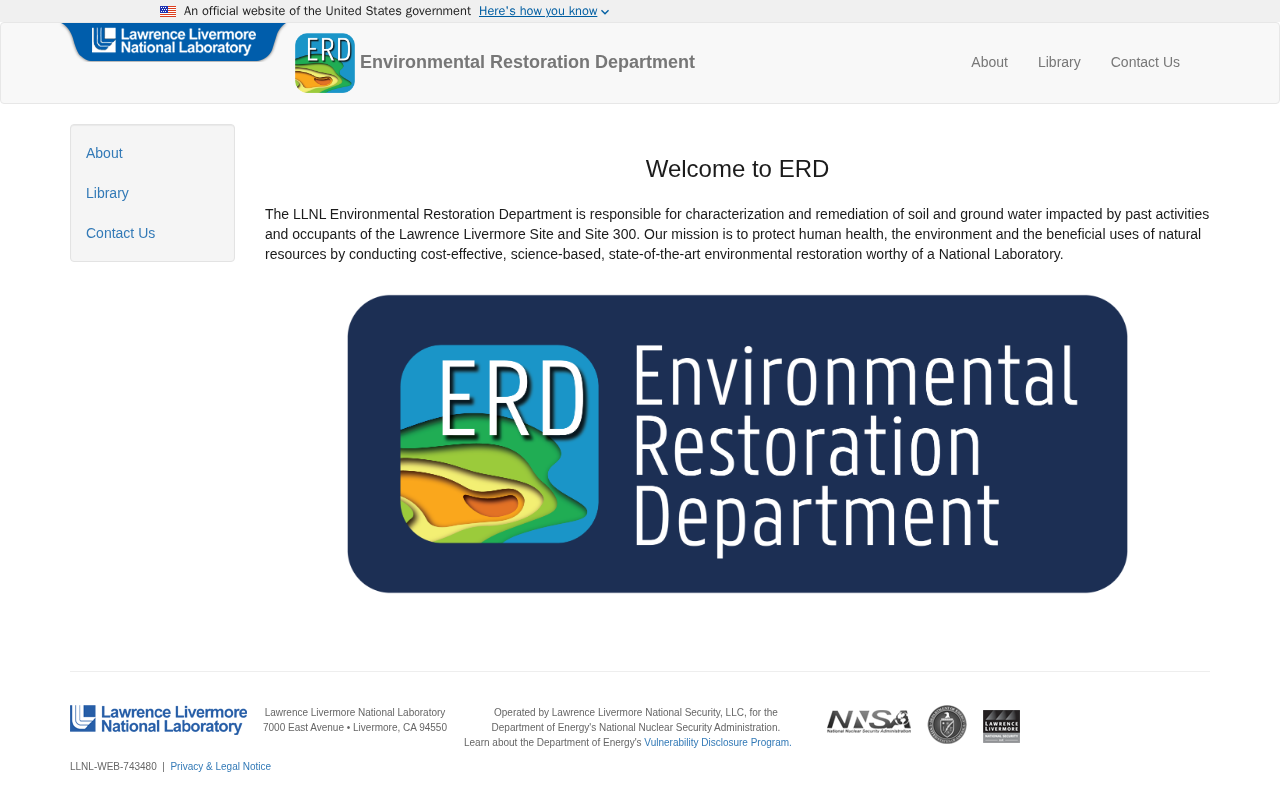Select Contact Us in the left sidebar

[x=120, y=233]
